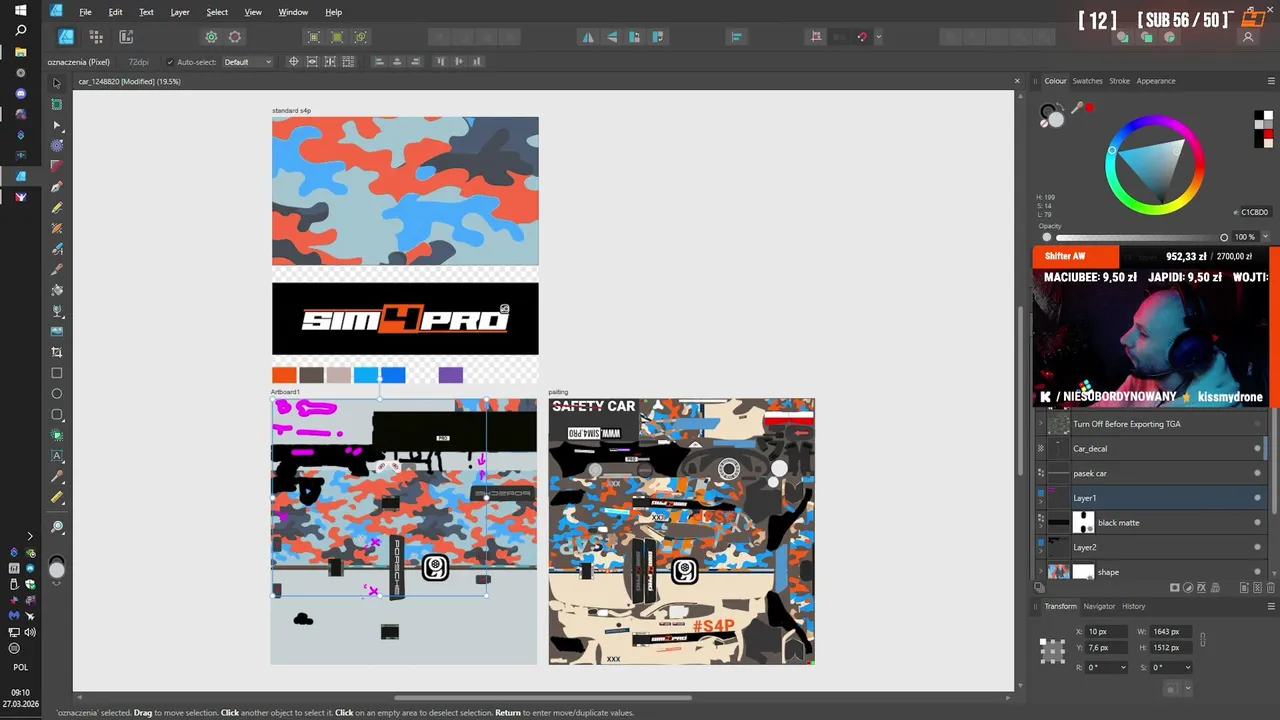Open the Layer menu
Image resolution: width=1280 pixels, height=720 pixels.
tap(180, 12)
